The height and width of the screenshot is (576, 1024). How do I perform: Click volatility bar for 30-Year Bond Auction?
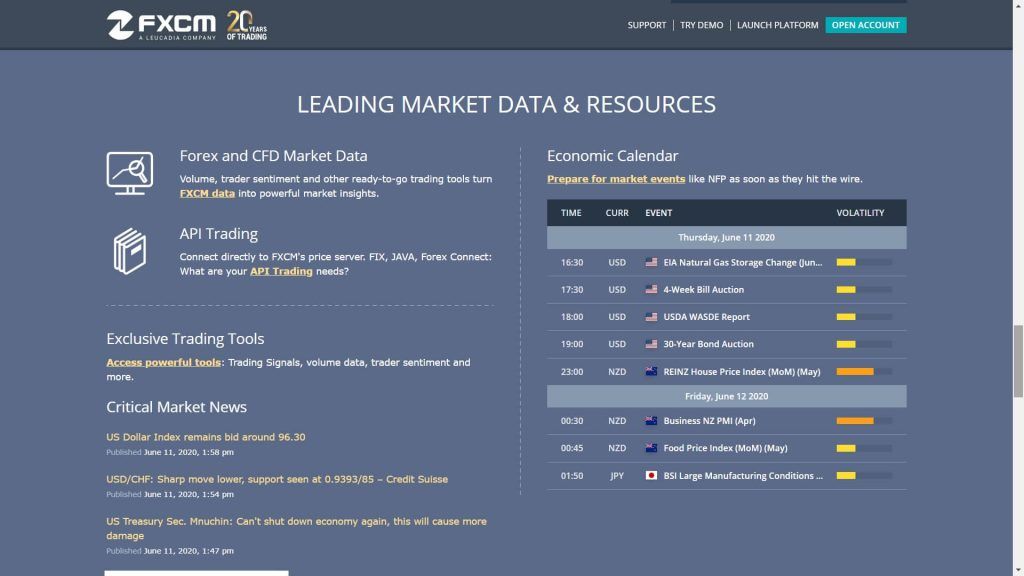click(864, 344)
